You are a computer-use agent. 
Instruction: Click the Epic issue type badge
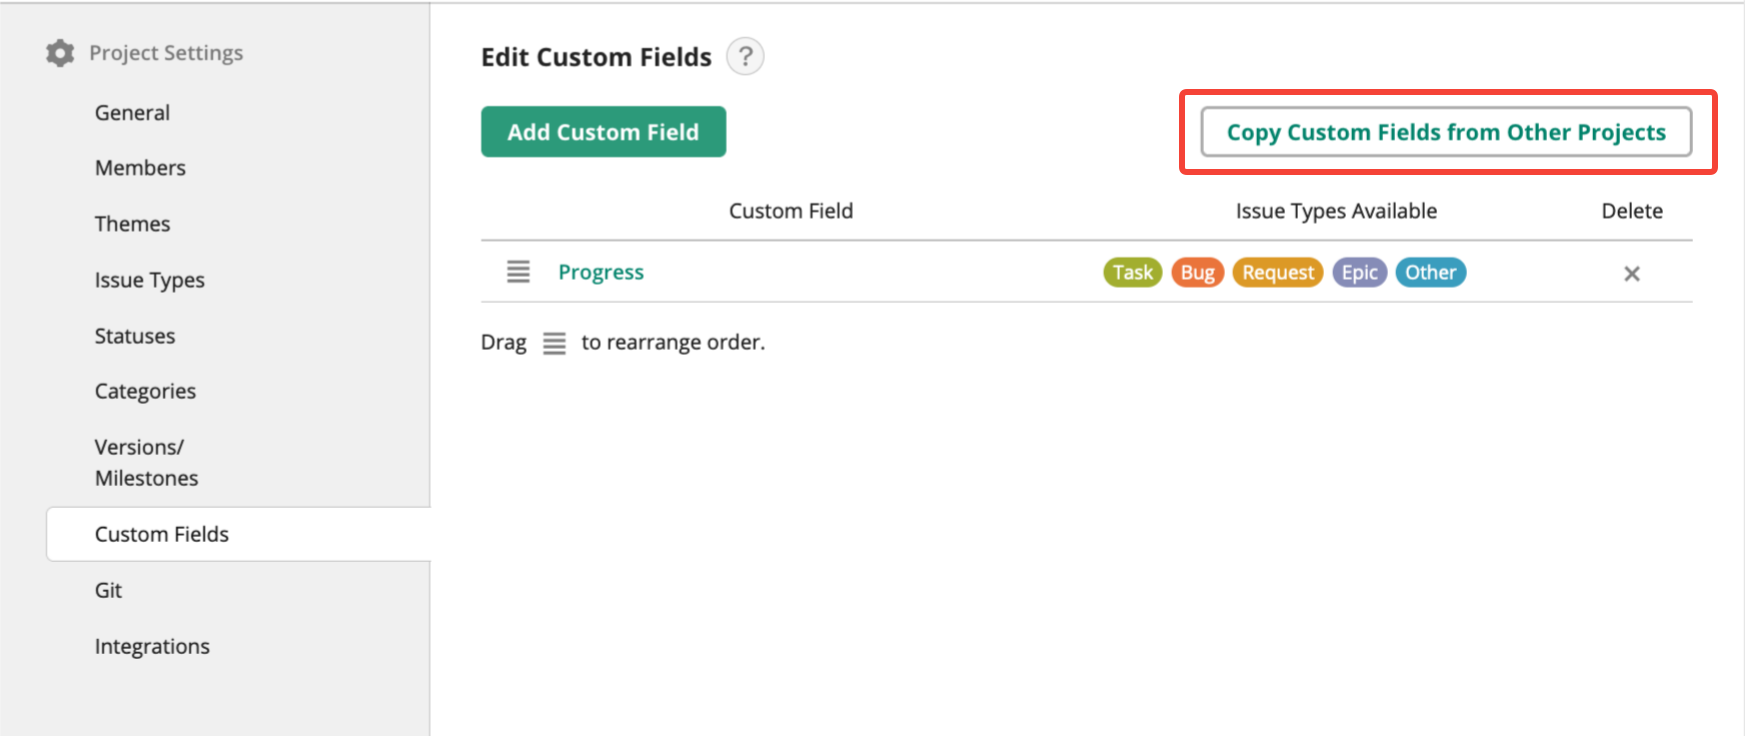pyautogui.click(x=1359, y=272)
